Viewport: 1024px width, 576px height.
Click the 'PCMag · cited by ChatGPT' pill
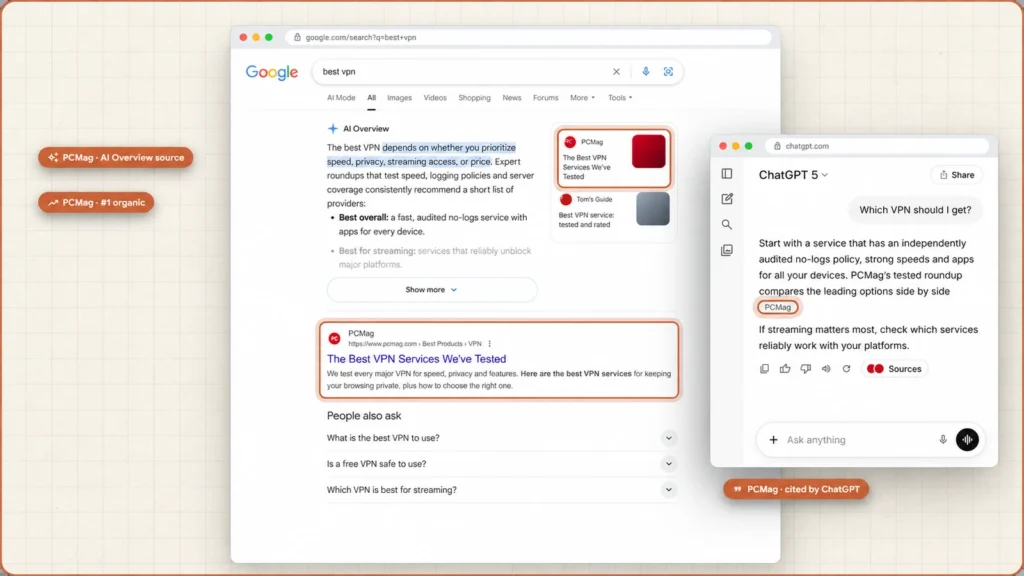[x=796, y=489]
